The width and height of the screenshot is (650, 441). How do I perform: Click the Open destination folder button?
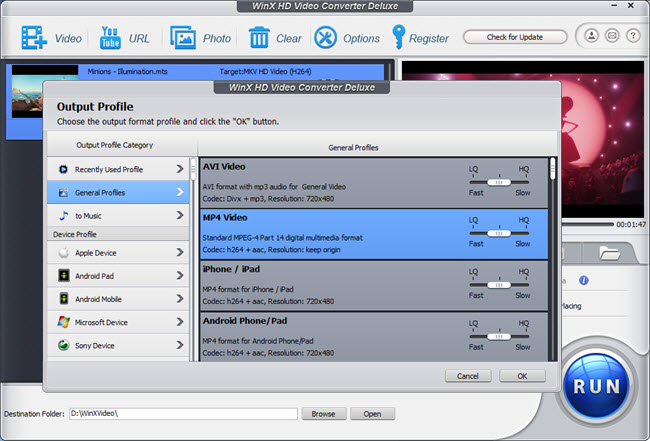pyautogui.click(x=372, y=414)
